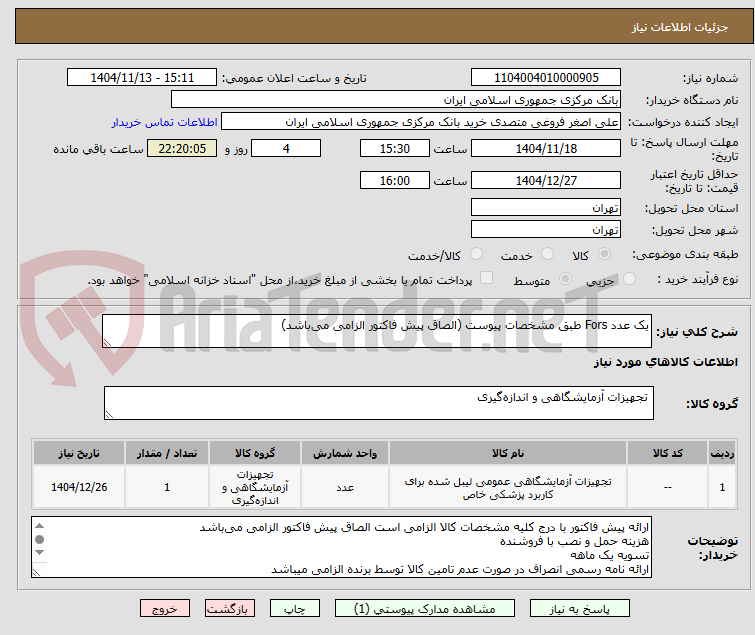Select the کالا/خدمت radio button
Screen dimensions: 755x635
click(476, 254)
